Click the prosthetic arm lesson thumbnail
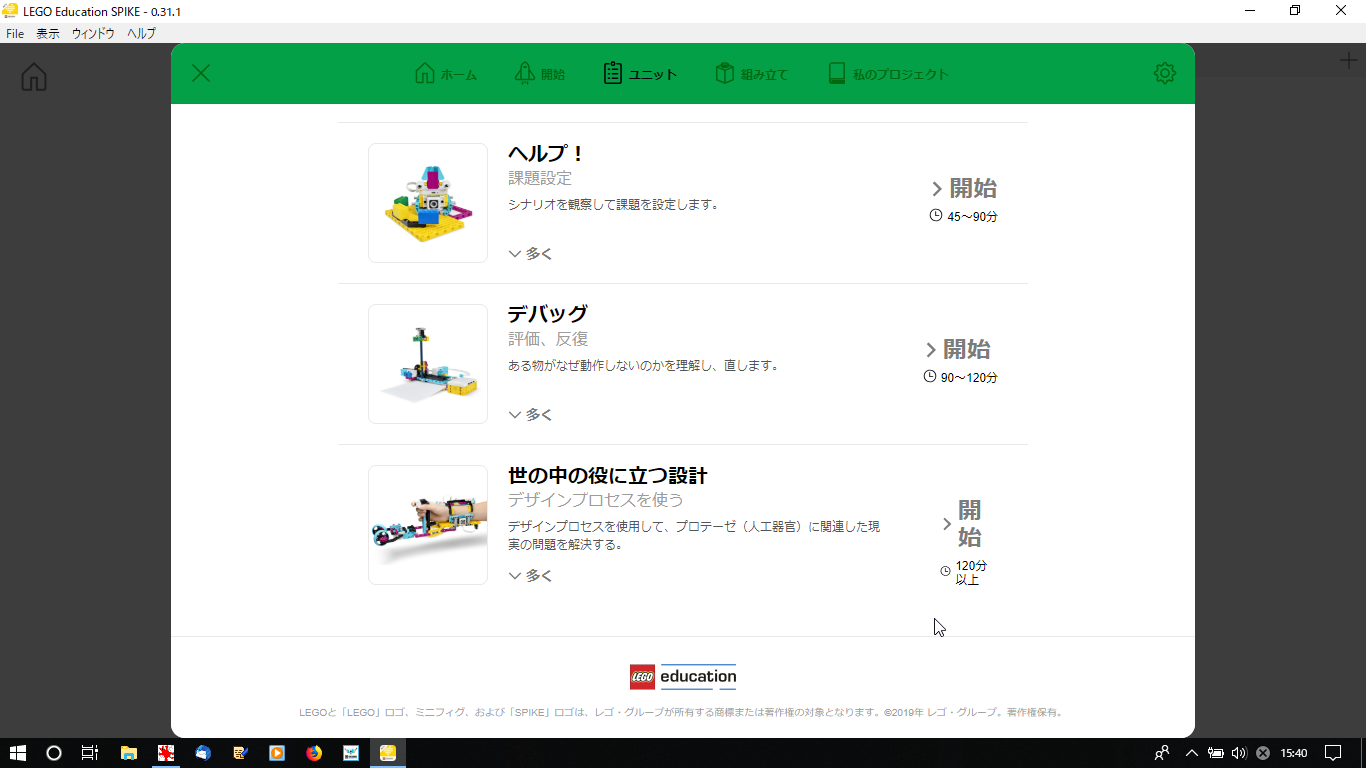 [428, 525]
